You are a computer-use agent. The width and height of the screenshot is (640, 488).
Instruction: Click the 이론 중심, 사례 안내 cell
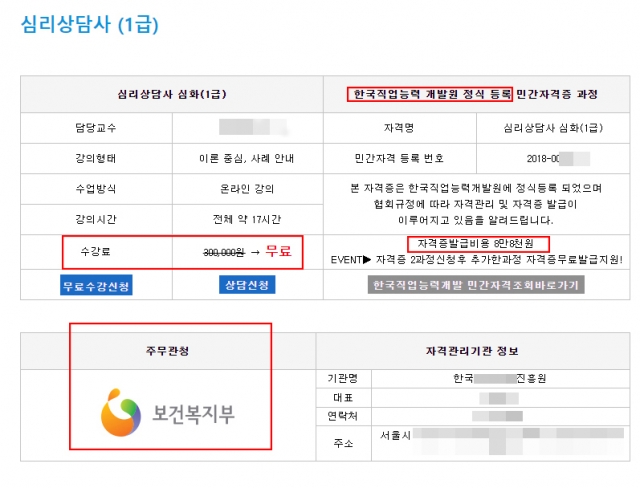click(x=248, y=158)
